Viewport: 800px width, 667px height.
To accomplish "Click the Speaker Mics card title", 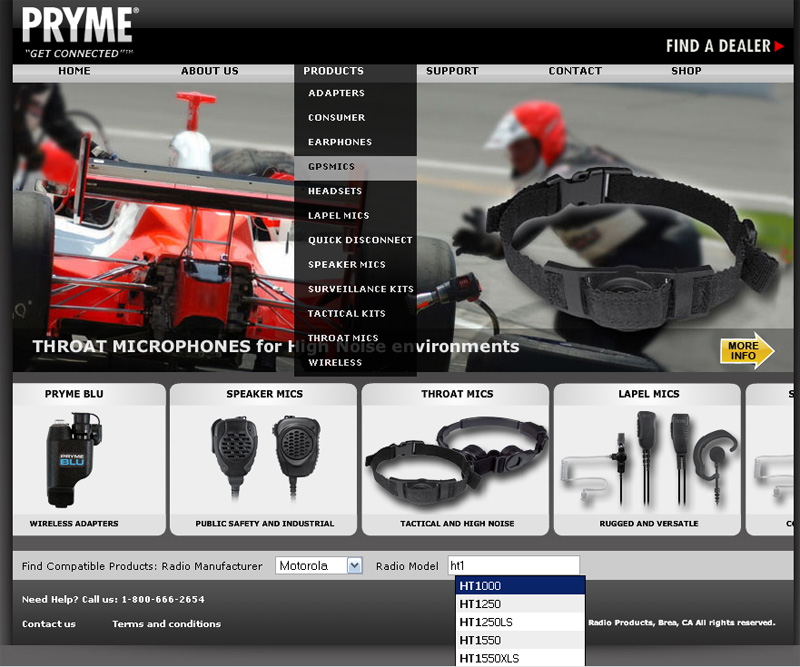I will coord(264,394).
